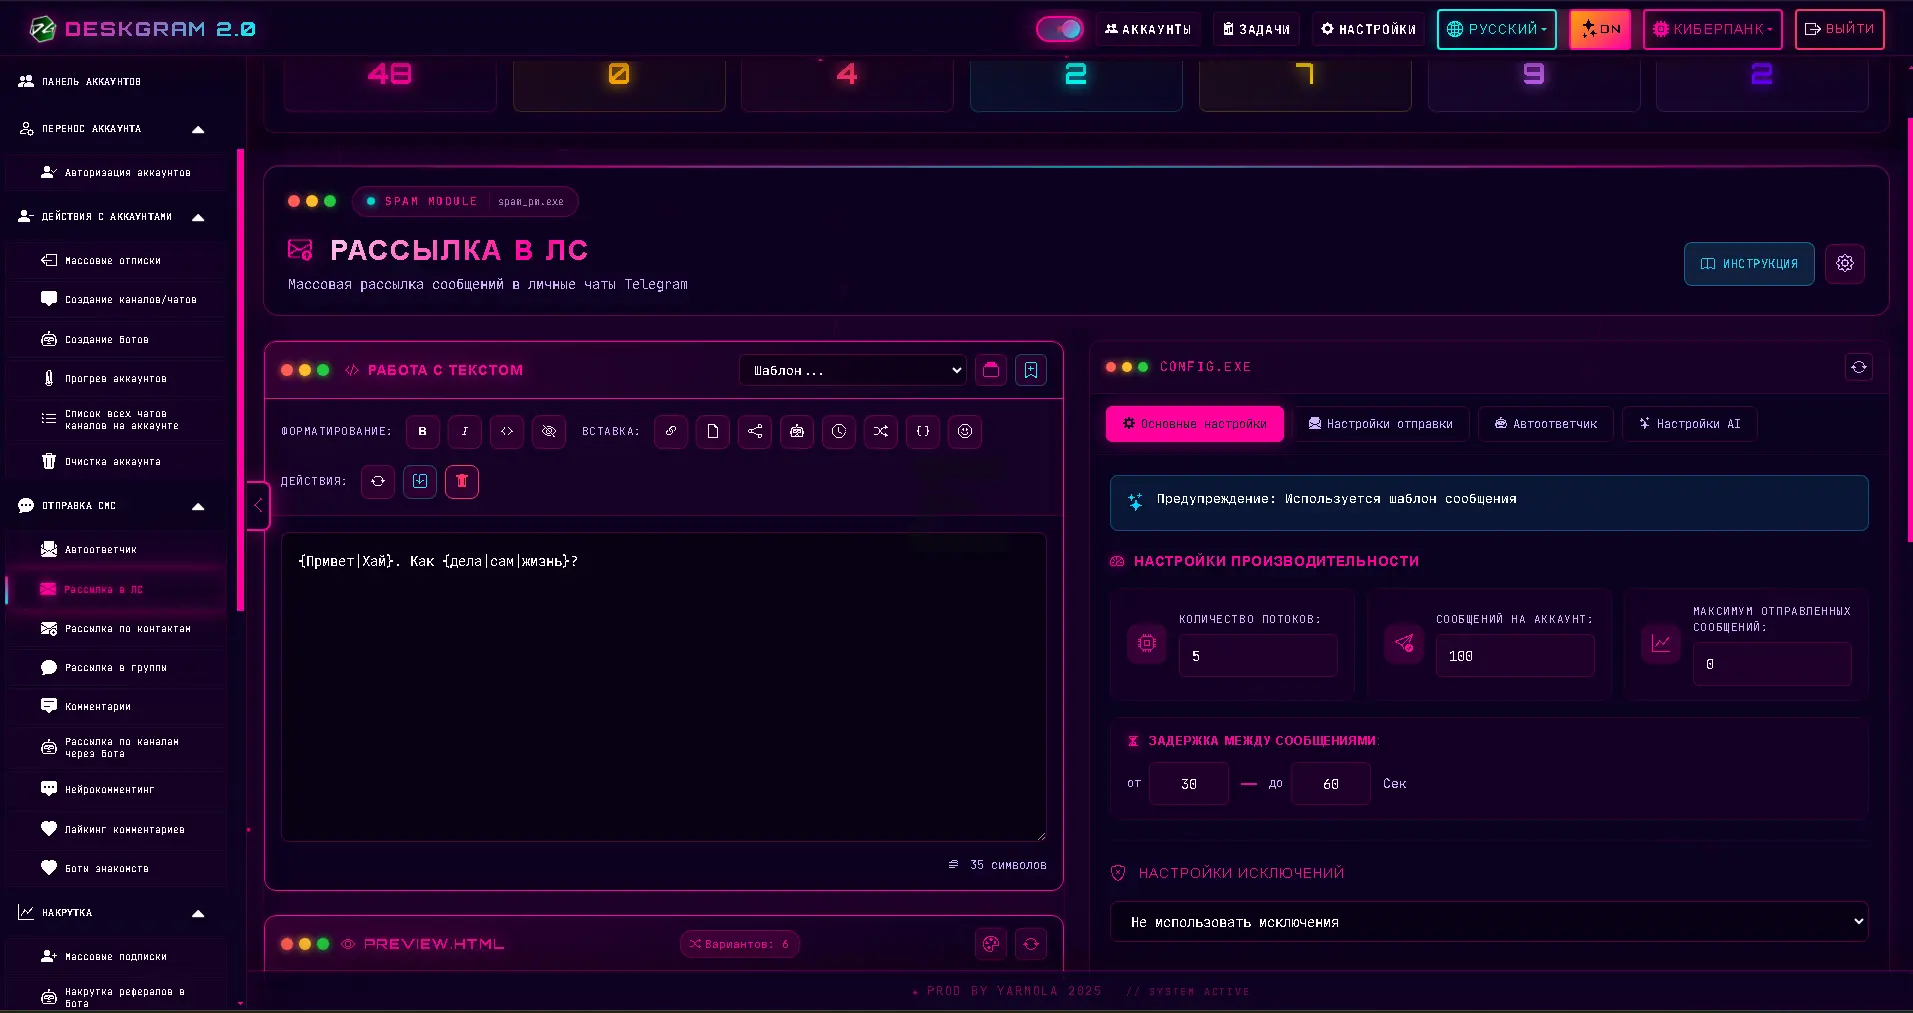Screen dimensions: 1913x1013
Task: Open Рассылка по контактам sidebar item
Action: (x=116, y=629)
